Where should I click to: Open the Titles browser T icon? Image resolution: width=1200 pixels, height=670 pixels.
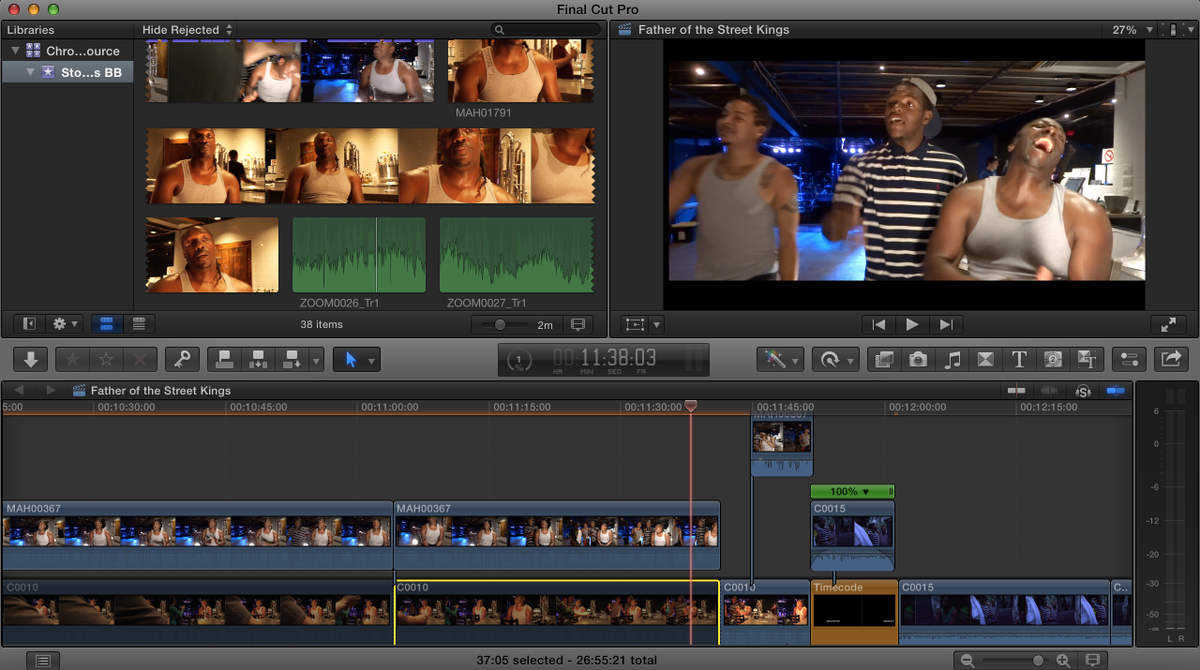coord(1019,360)
